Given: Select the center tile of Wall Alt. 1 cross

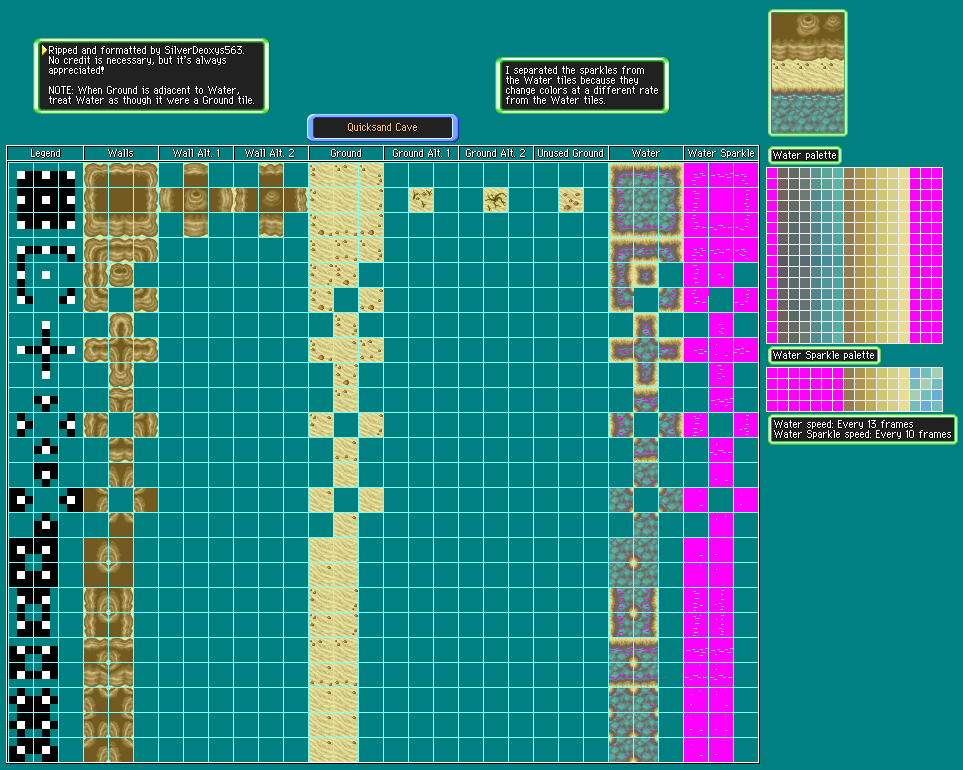Looking at the screenshot, I should coord(196,200).
